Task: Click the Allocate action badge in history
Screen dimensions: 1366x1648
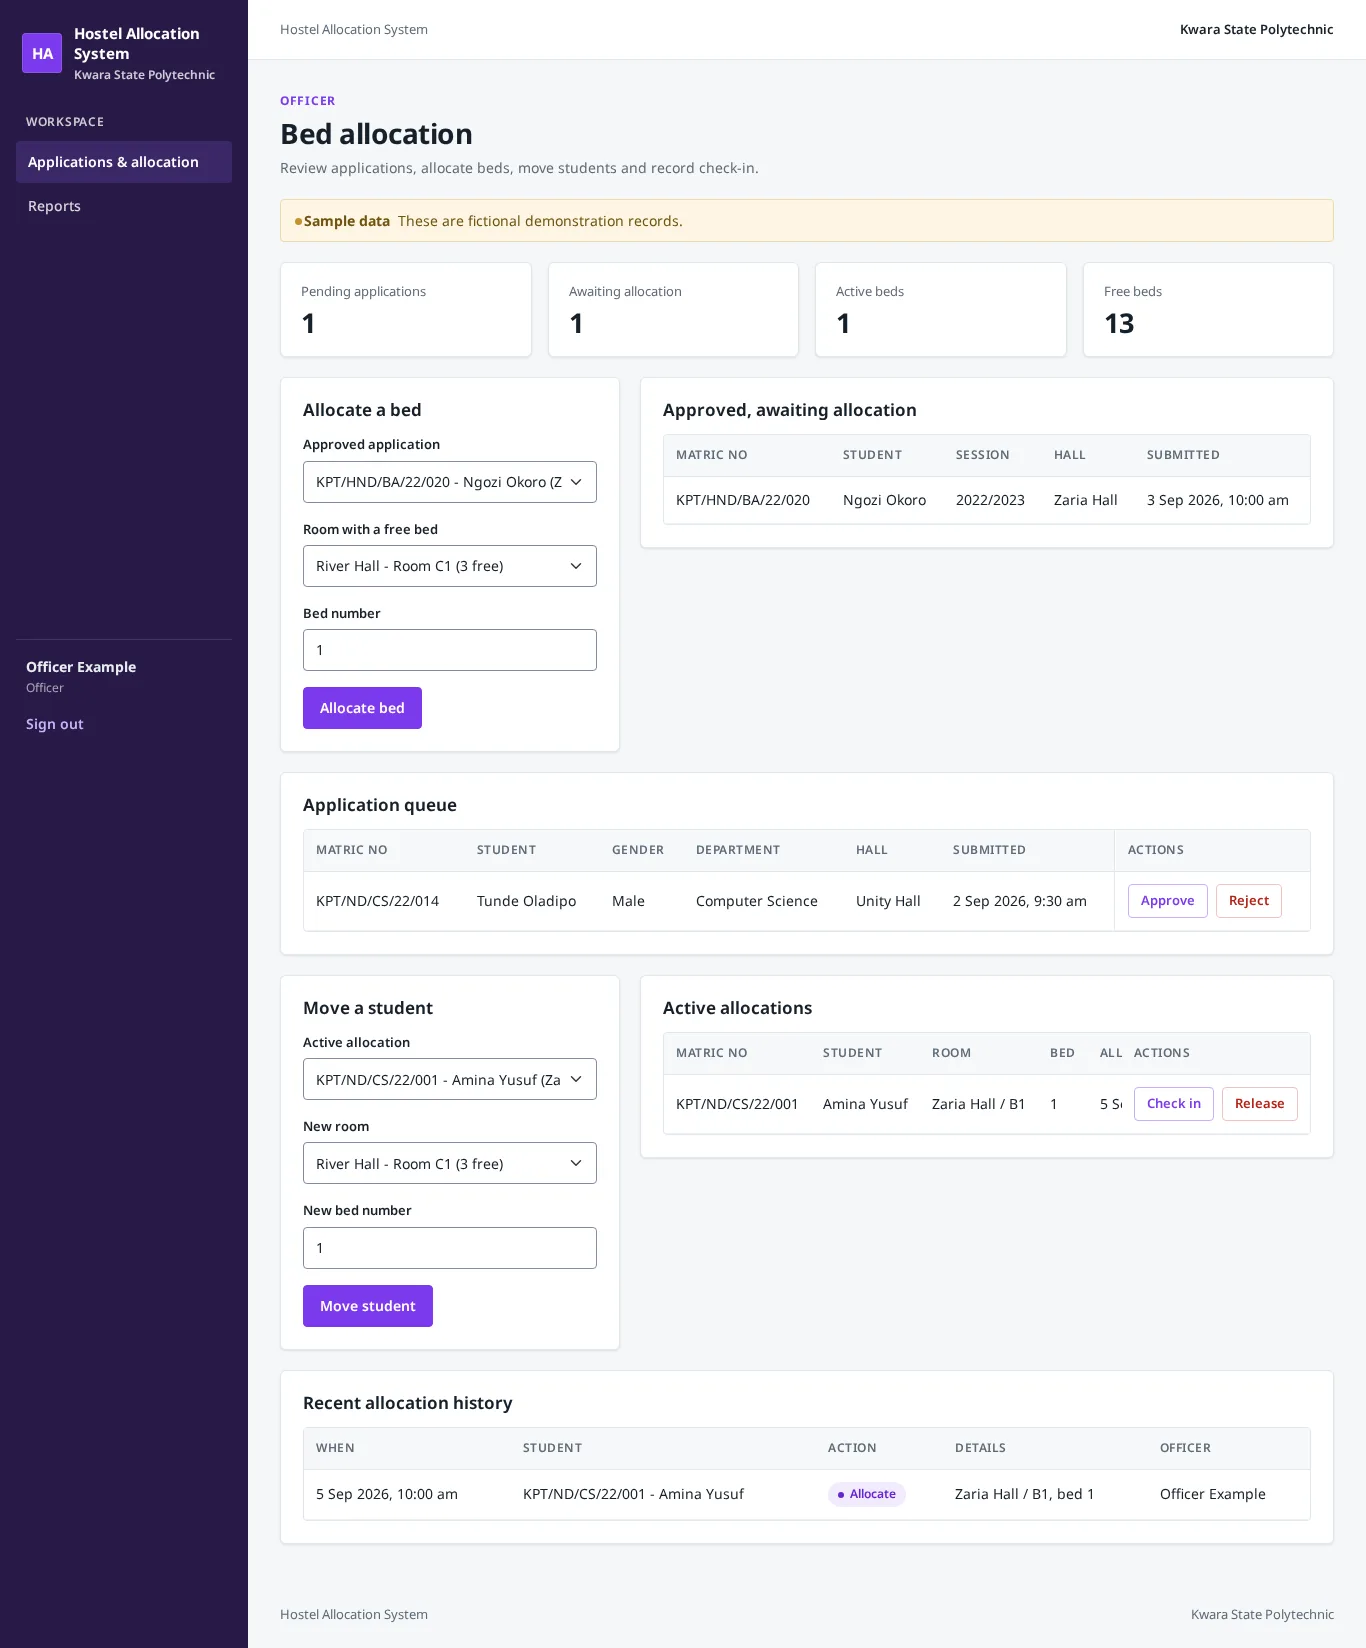Action: coord(867,1494)
